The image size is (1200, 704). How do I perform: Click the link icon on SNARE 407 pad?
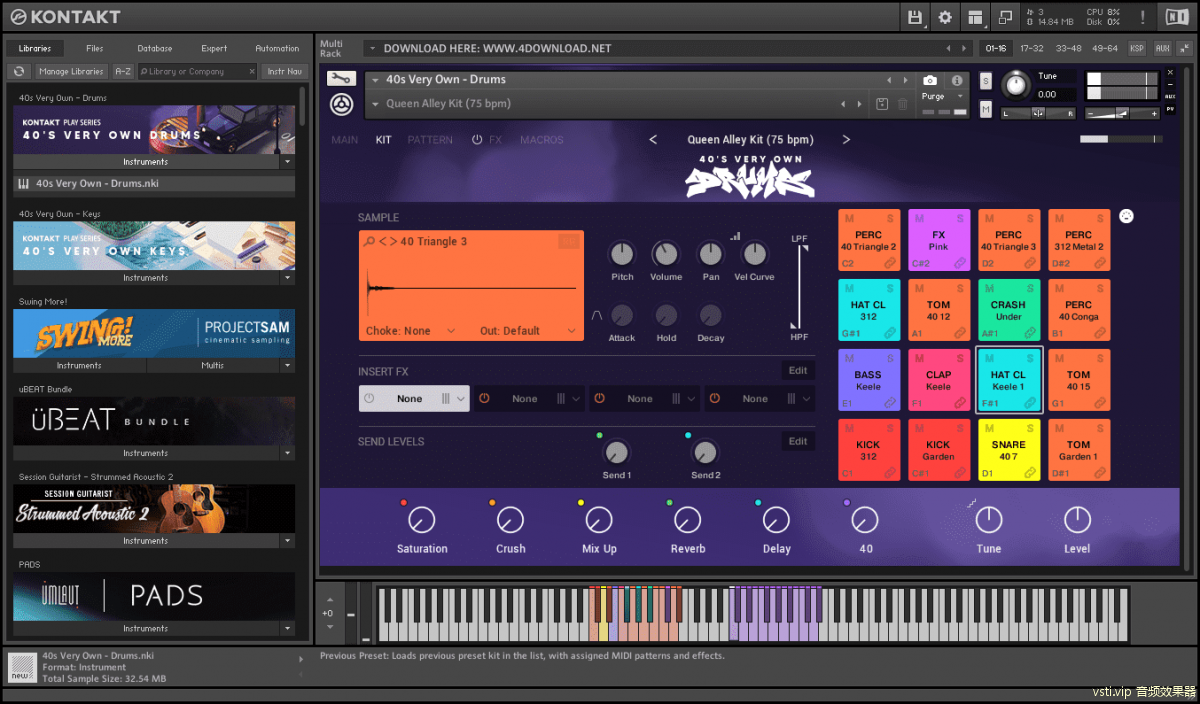[1030, 472]
